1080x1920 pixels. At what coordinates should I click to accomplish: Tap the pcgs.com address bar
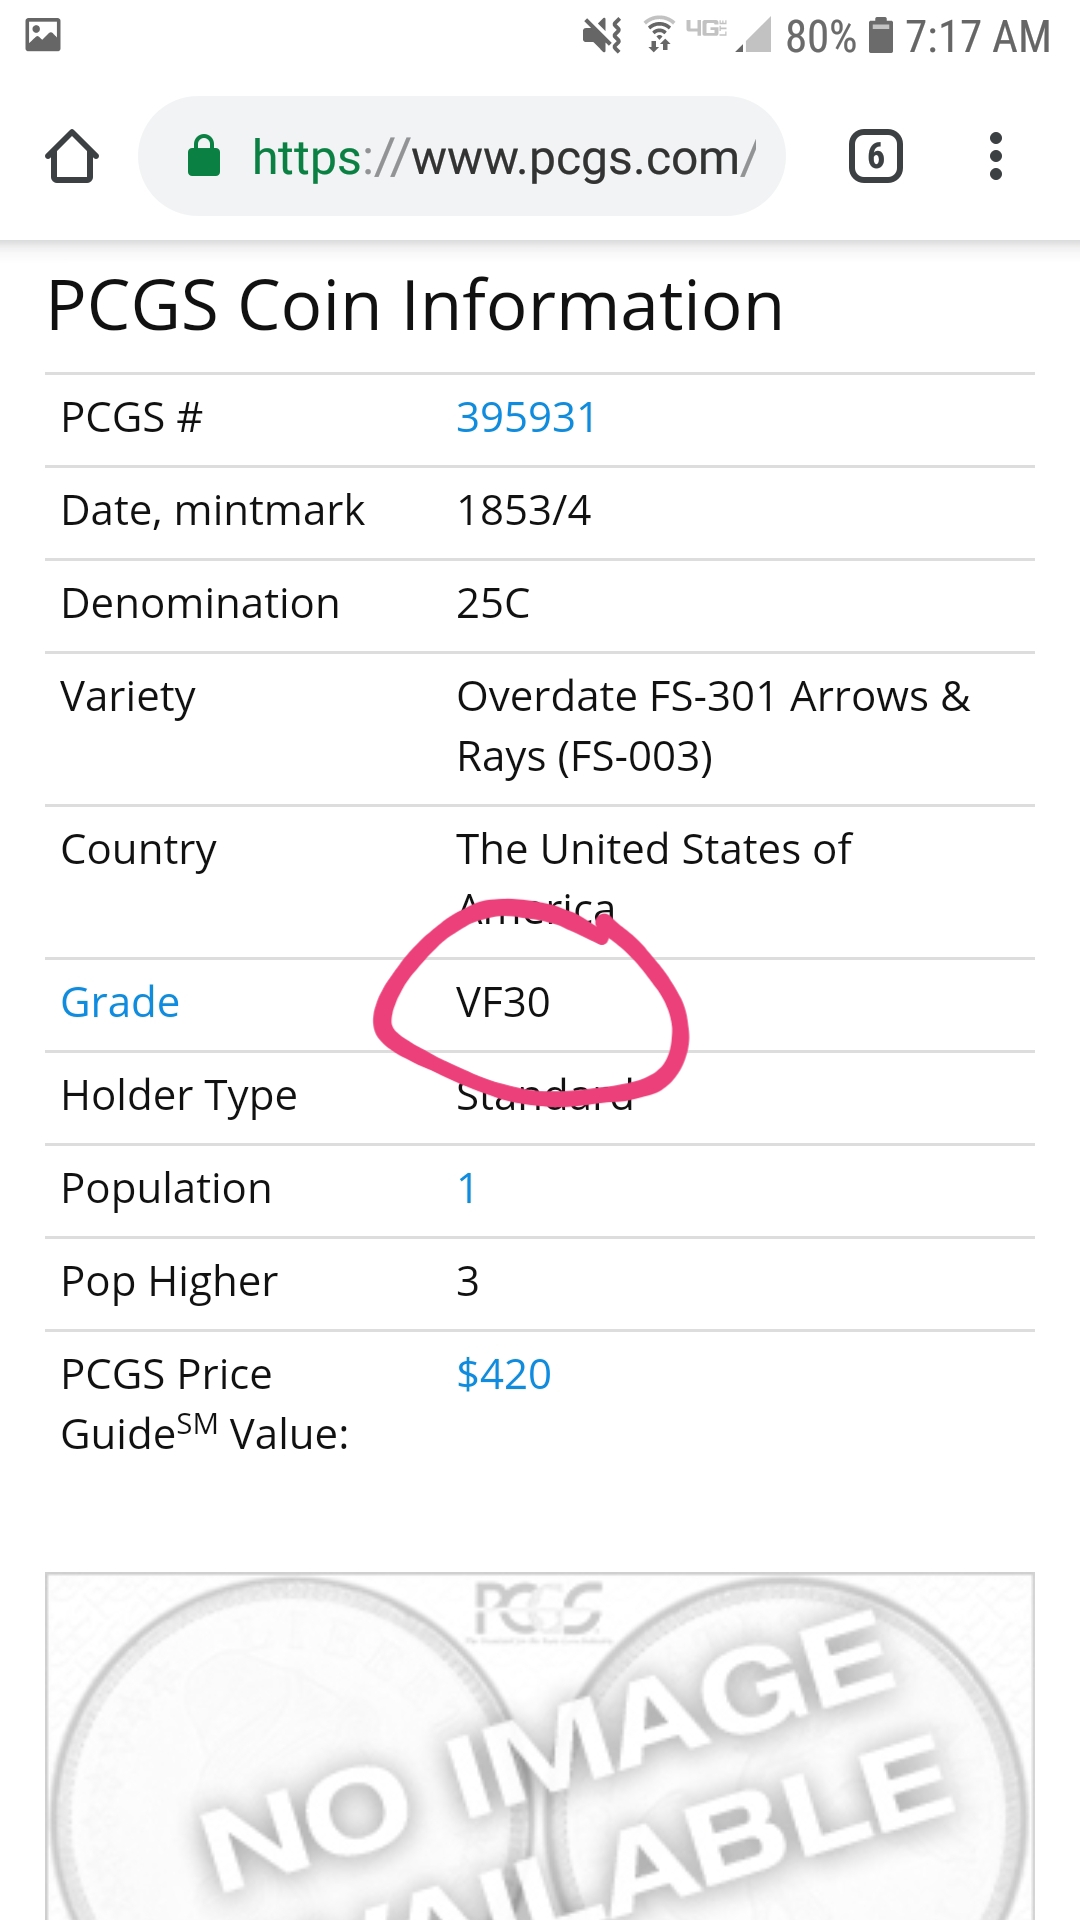click(462, 156)
